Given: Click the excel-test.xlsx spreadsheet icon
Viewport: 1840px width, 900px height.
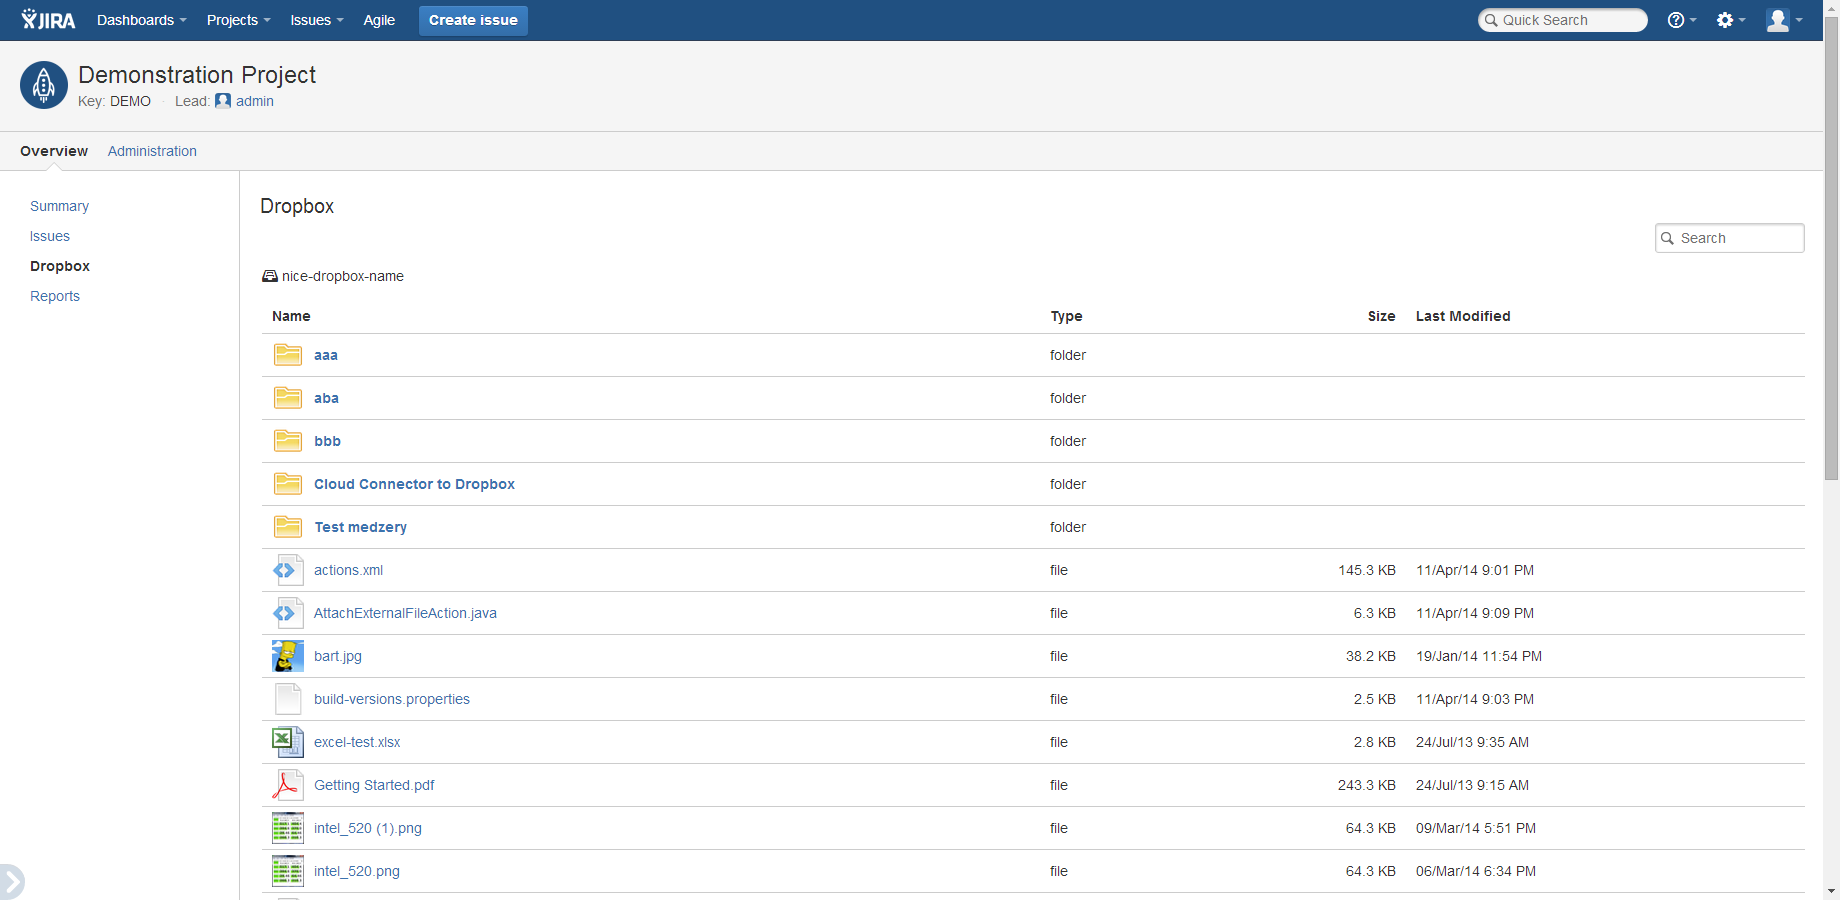Looking at the screenshot, I should point(288,742).
